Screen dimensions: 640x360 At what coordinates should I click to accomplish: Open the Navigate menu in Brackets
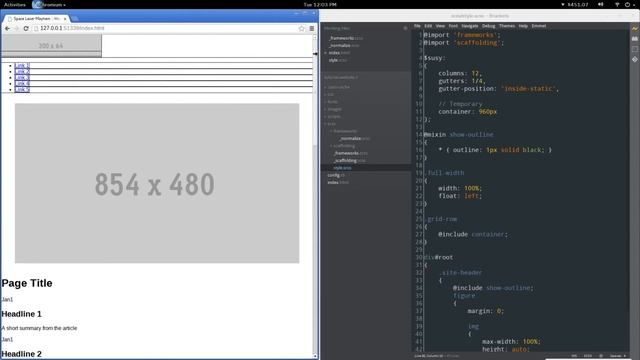[470, 26]
